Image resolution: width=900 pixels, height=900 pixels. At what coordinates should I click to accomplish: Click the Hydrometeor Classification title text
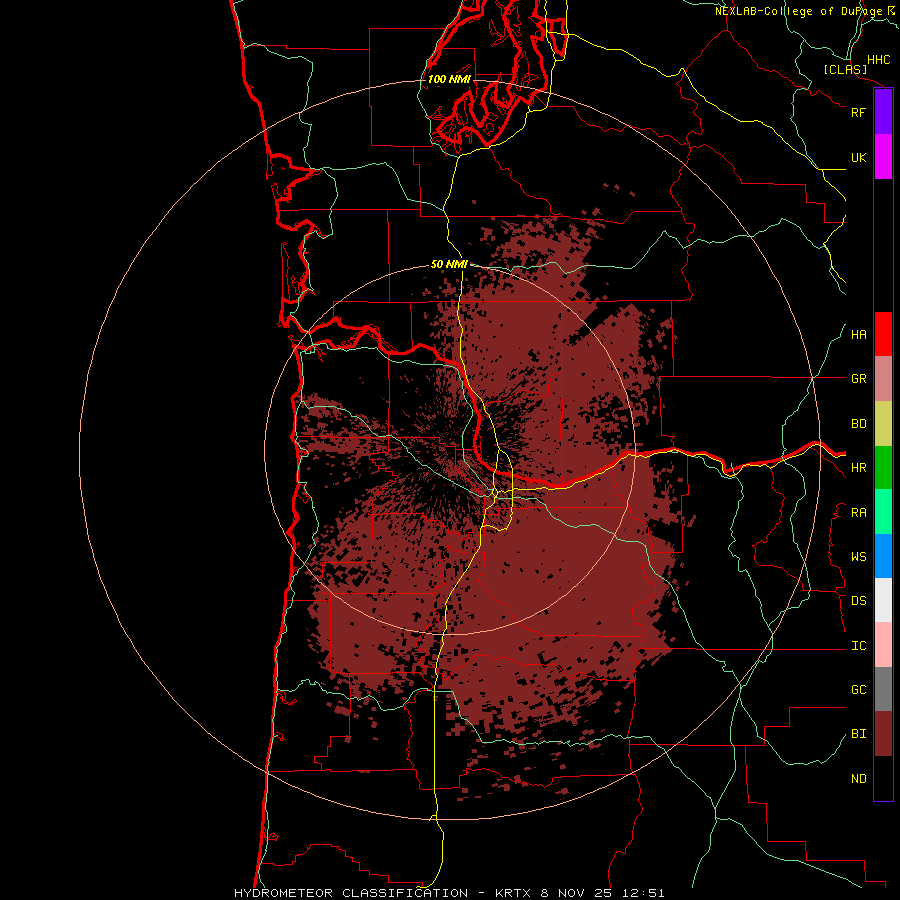coord(351,893)
